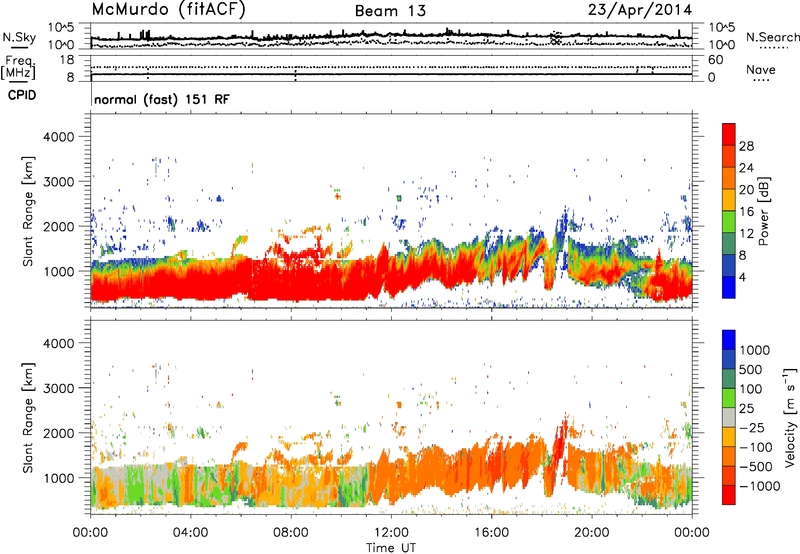Image resolution: width=800 pixels, height=554 pixels.
Task: Click the 'Freq. [MHz]' axis label
Action: [x=18, y=68]
